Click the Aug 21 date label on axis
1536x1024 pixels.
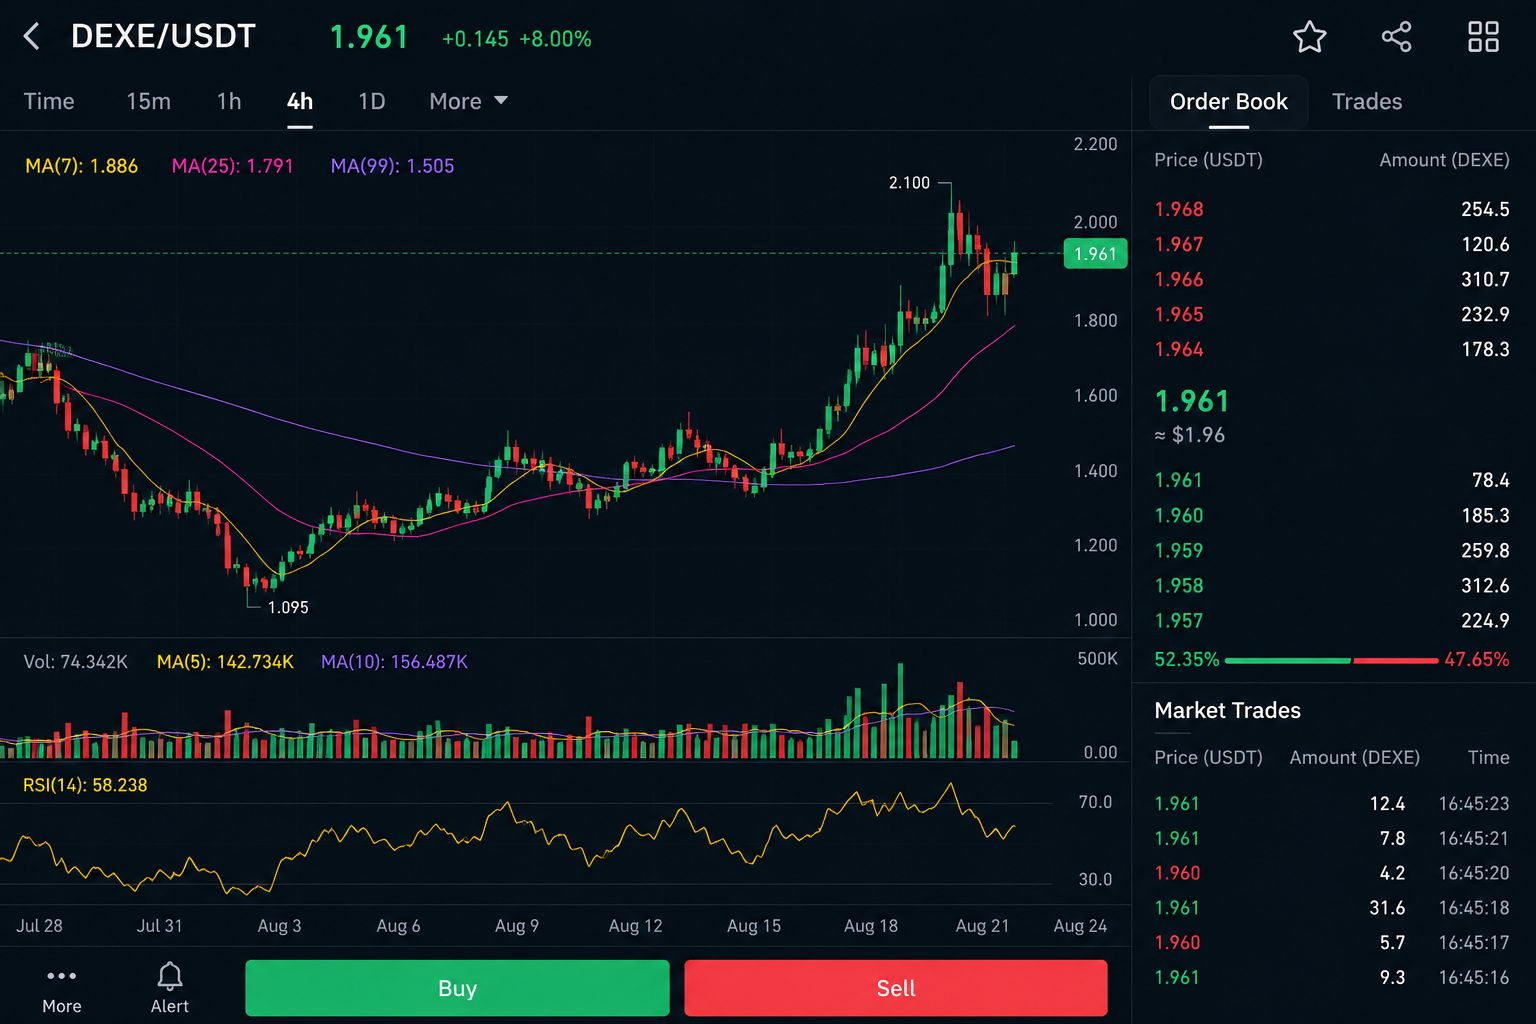[982, 926]
